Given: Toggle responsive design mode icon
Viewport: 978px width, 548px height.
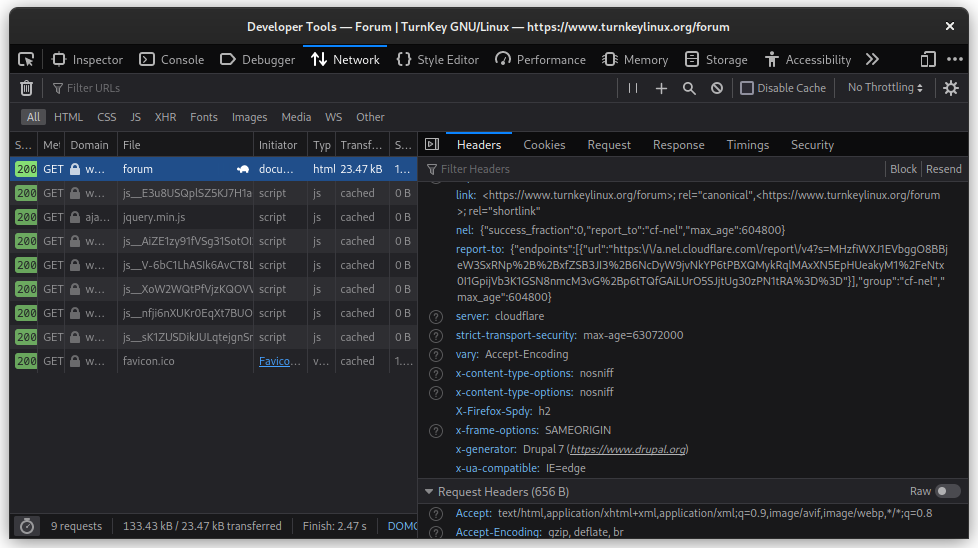Looking at the screenshot, I should 929,60.
